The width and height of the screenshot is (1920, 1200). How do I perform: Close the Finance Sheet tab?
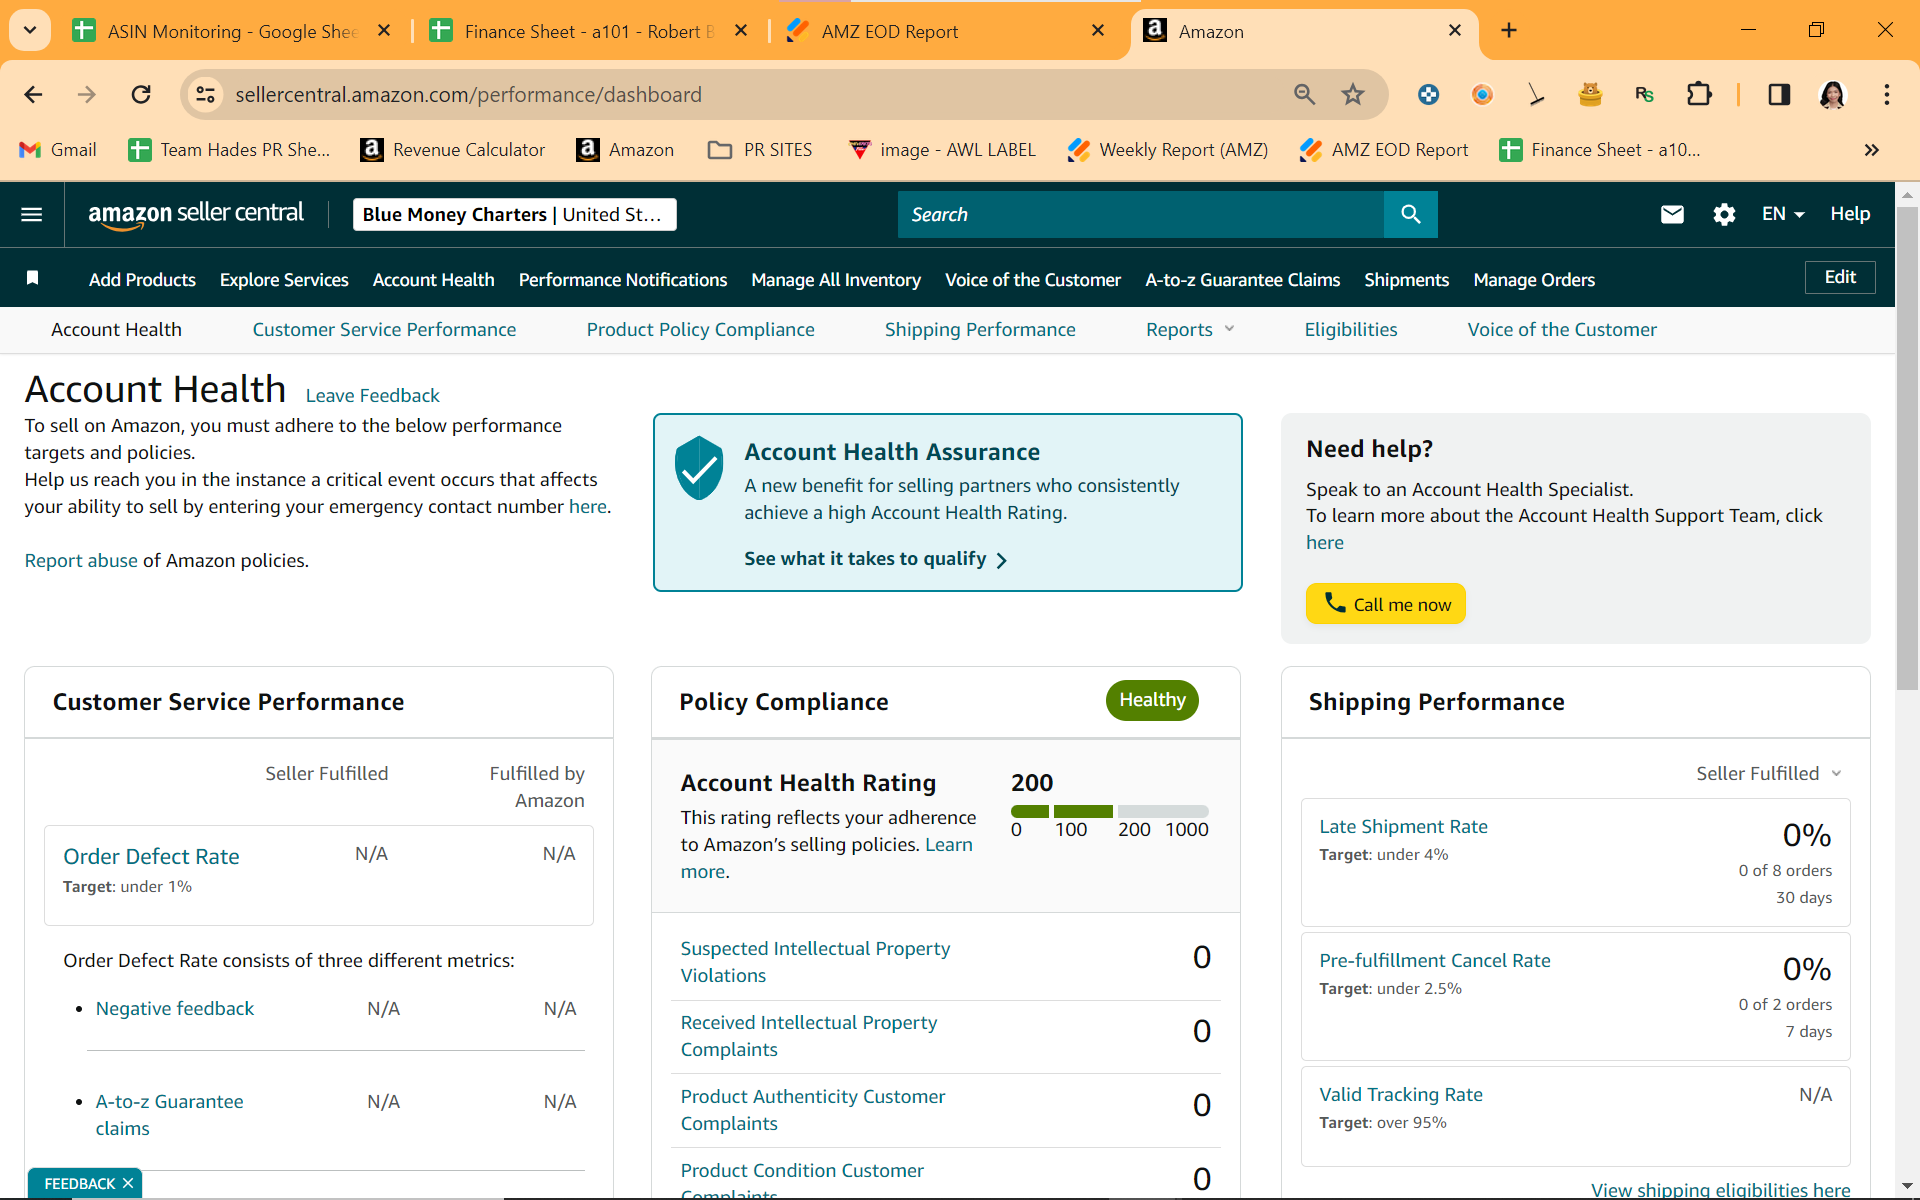741,31
